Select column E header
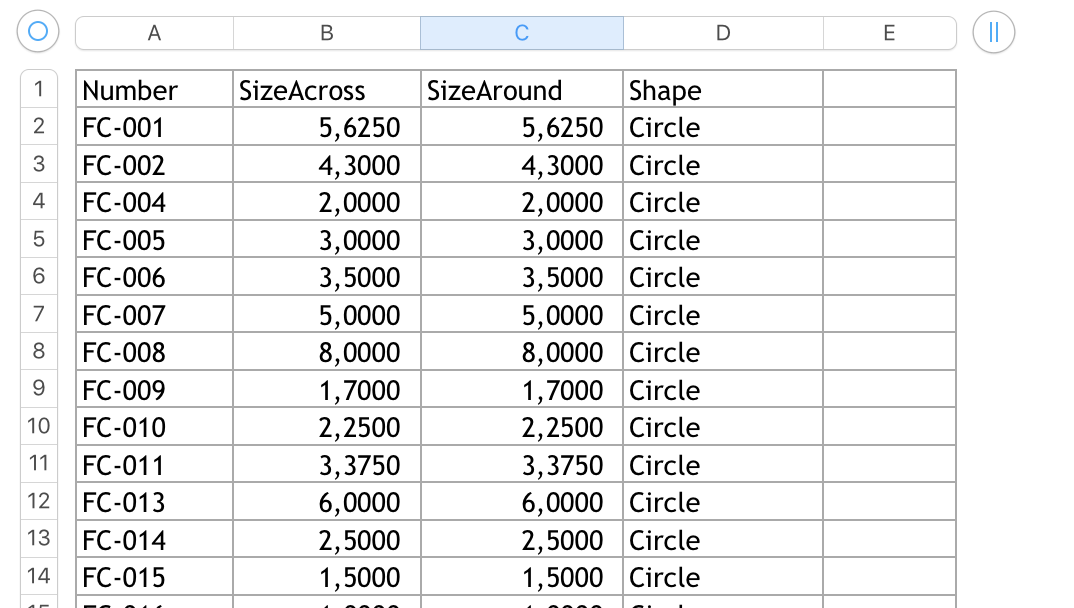This screenshot has height=608, width=1074. pyautogui.click(x=889, y=33)
